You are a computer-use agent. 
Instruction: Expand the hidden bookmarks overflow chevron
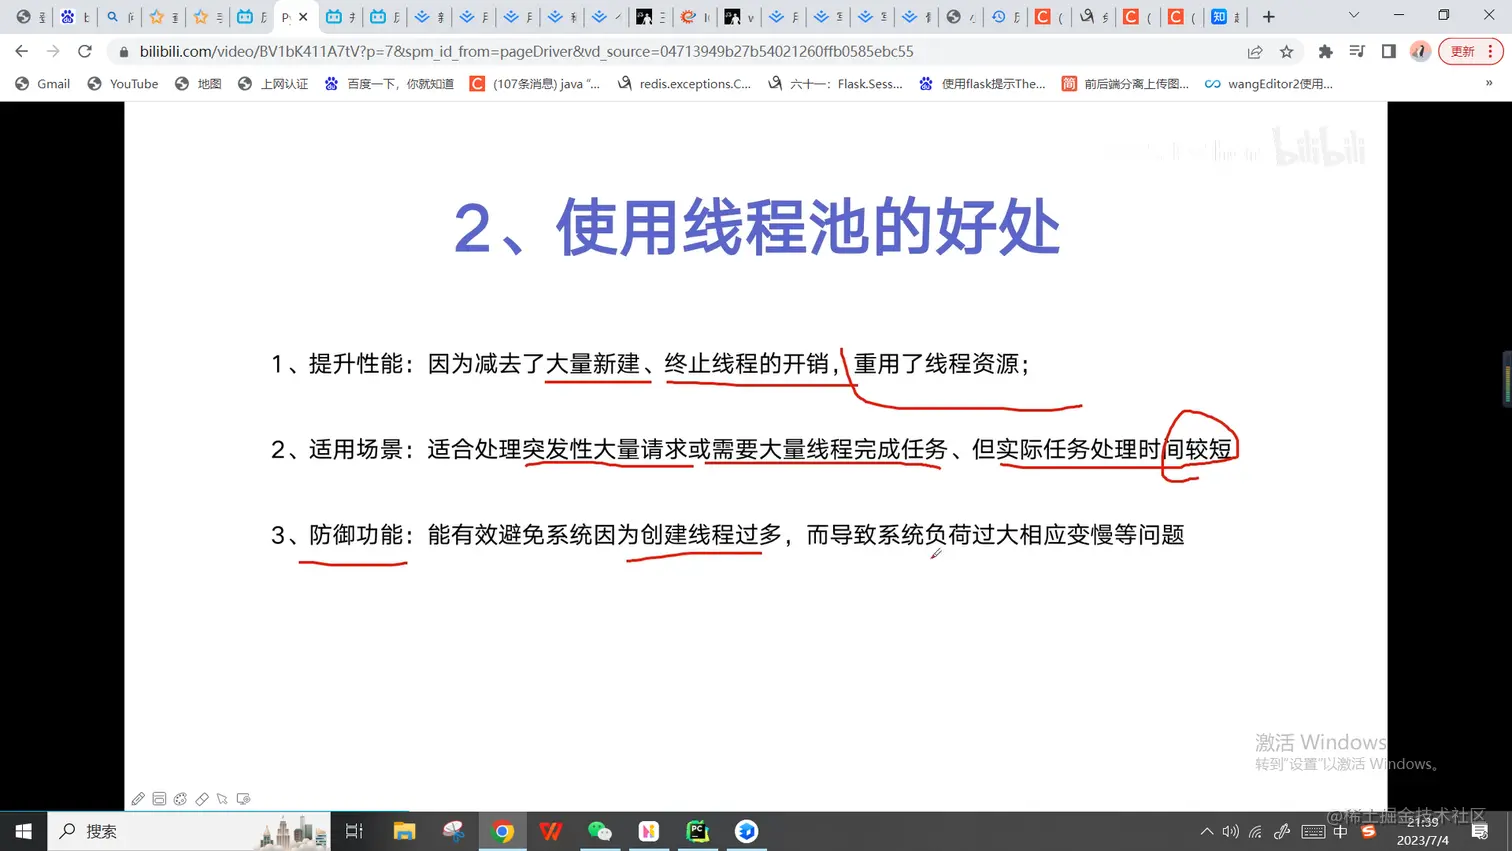tap(1489, 84)
